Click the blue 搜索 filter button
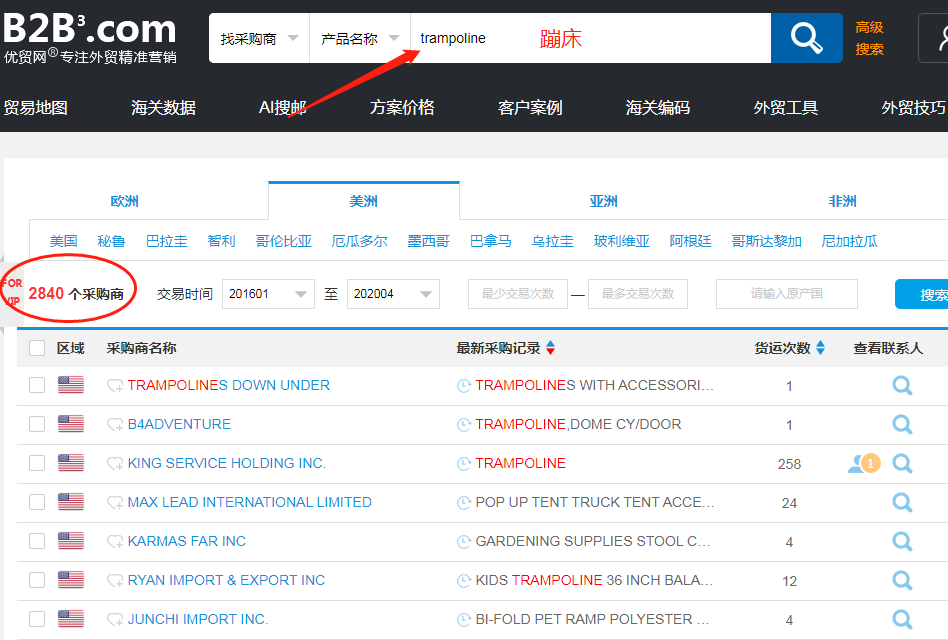This screenshot has height=640, width=948. click(922, 294)
